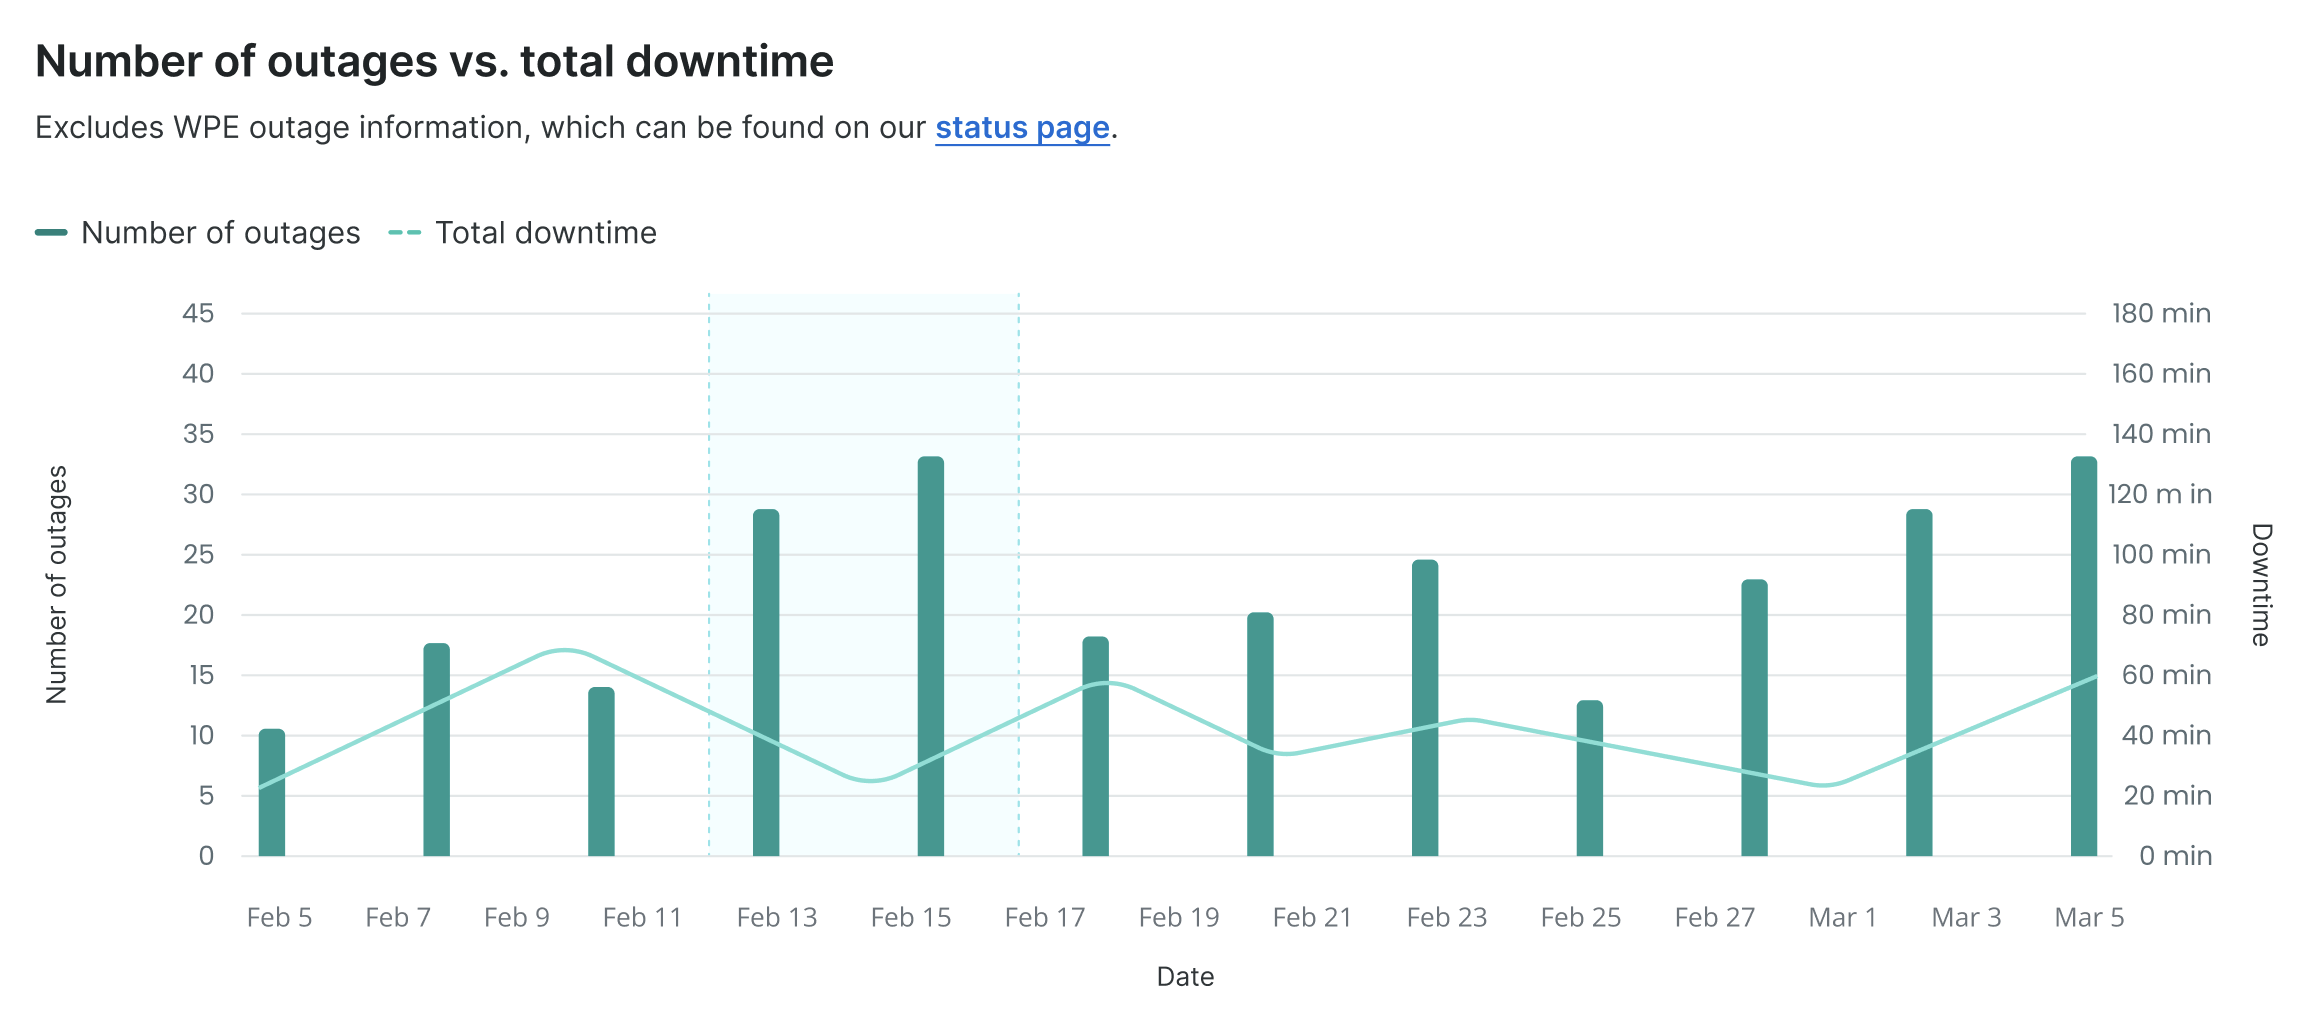Click the solid line icon for Number of outages
This screenshot has height=1026, width=2318.
51,233
